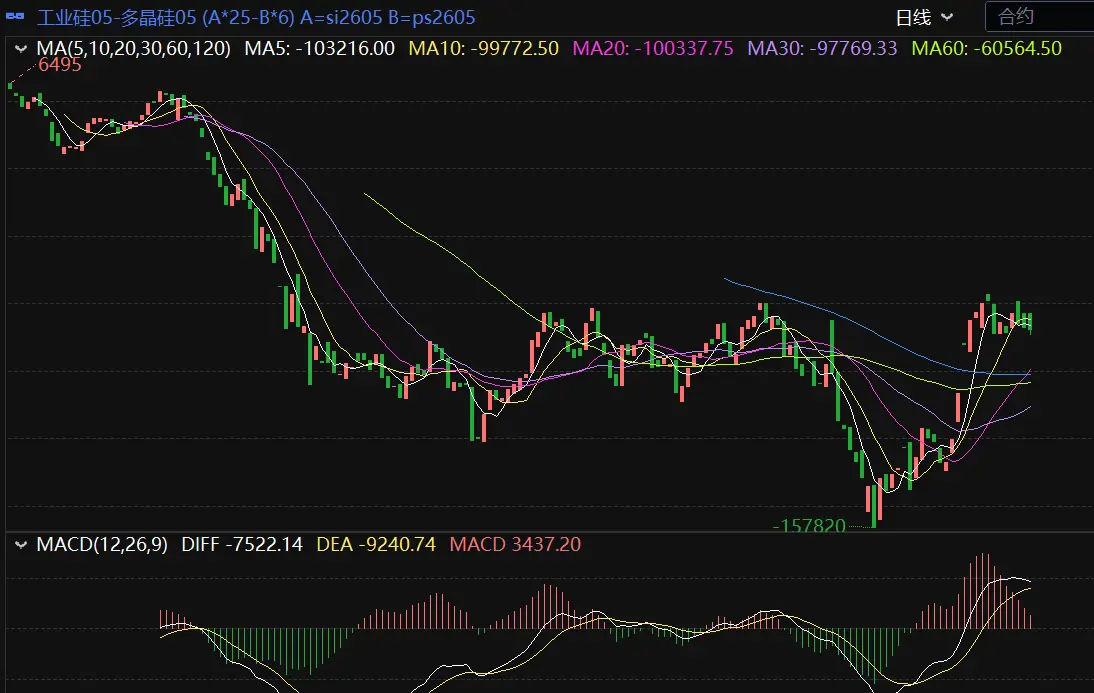Open MA(5,10,20,30,60,120) indicator settings
Viewport: 1094px width, 693px height.
[x=133, y=48]
